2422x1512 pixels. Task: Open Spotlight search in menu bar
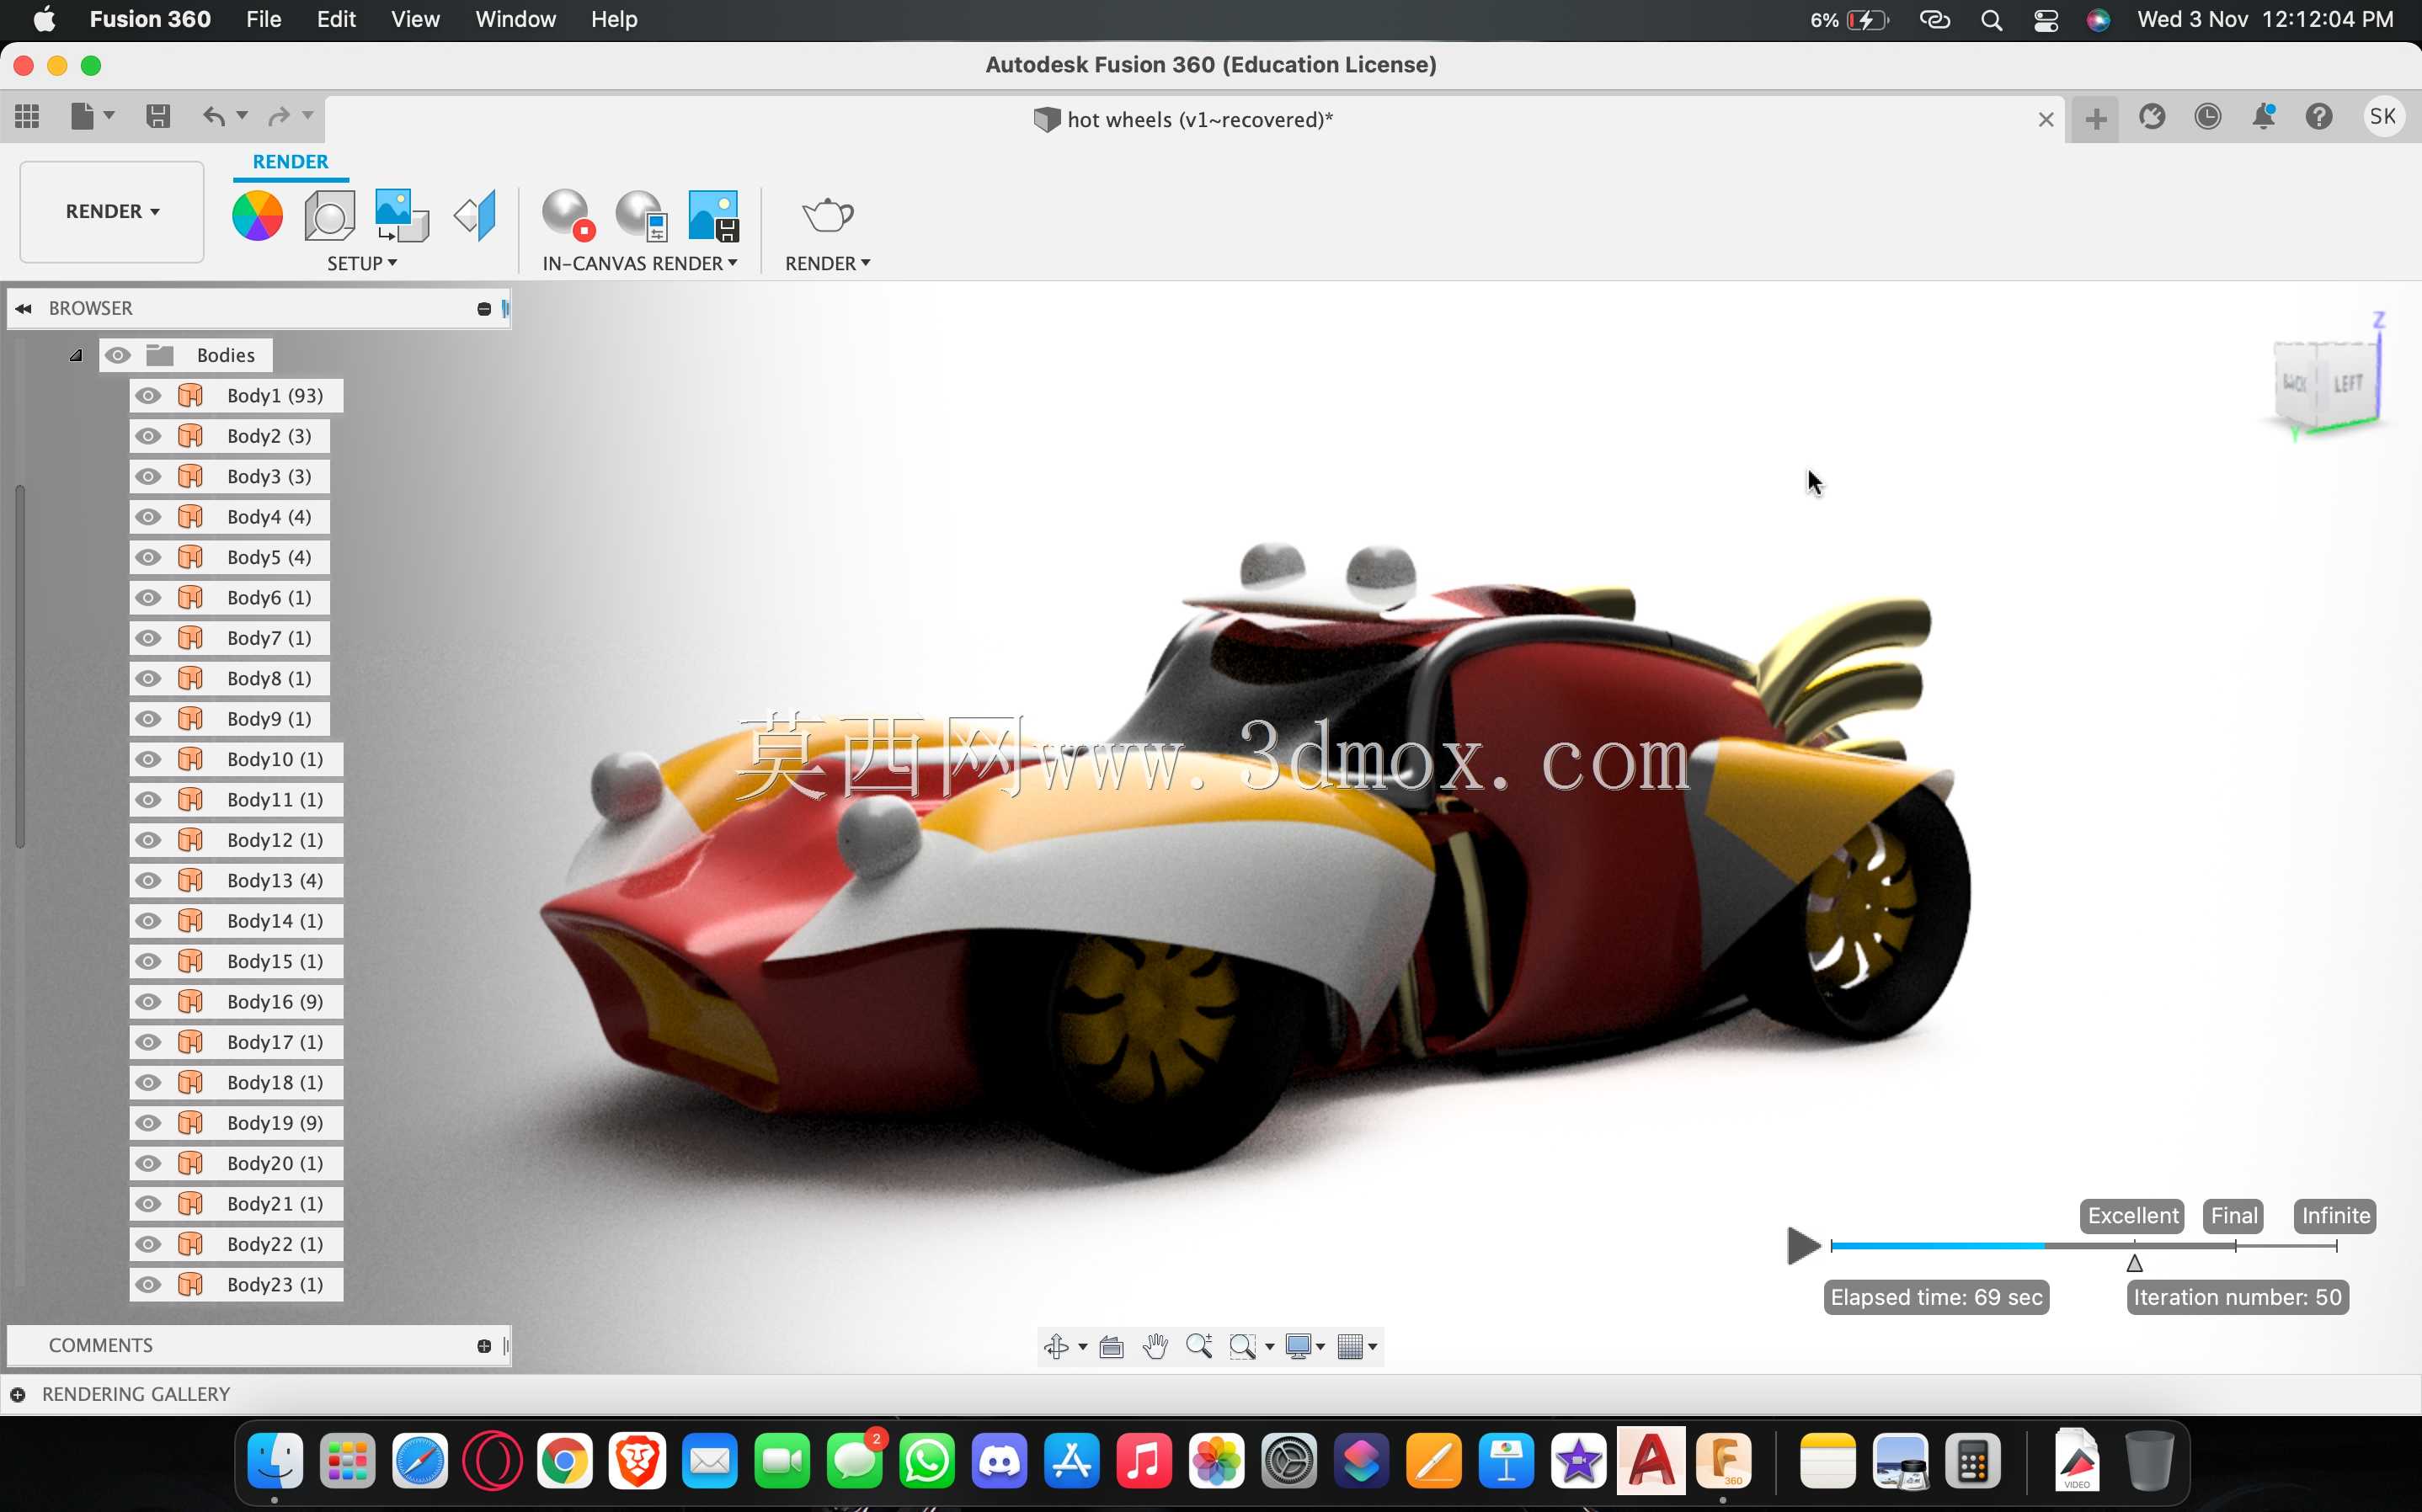1991,20
